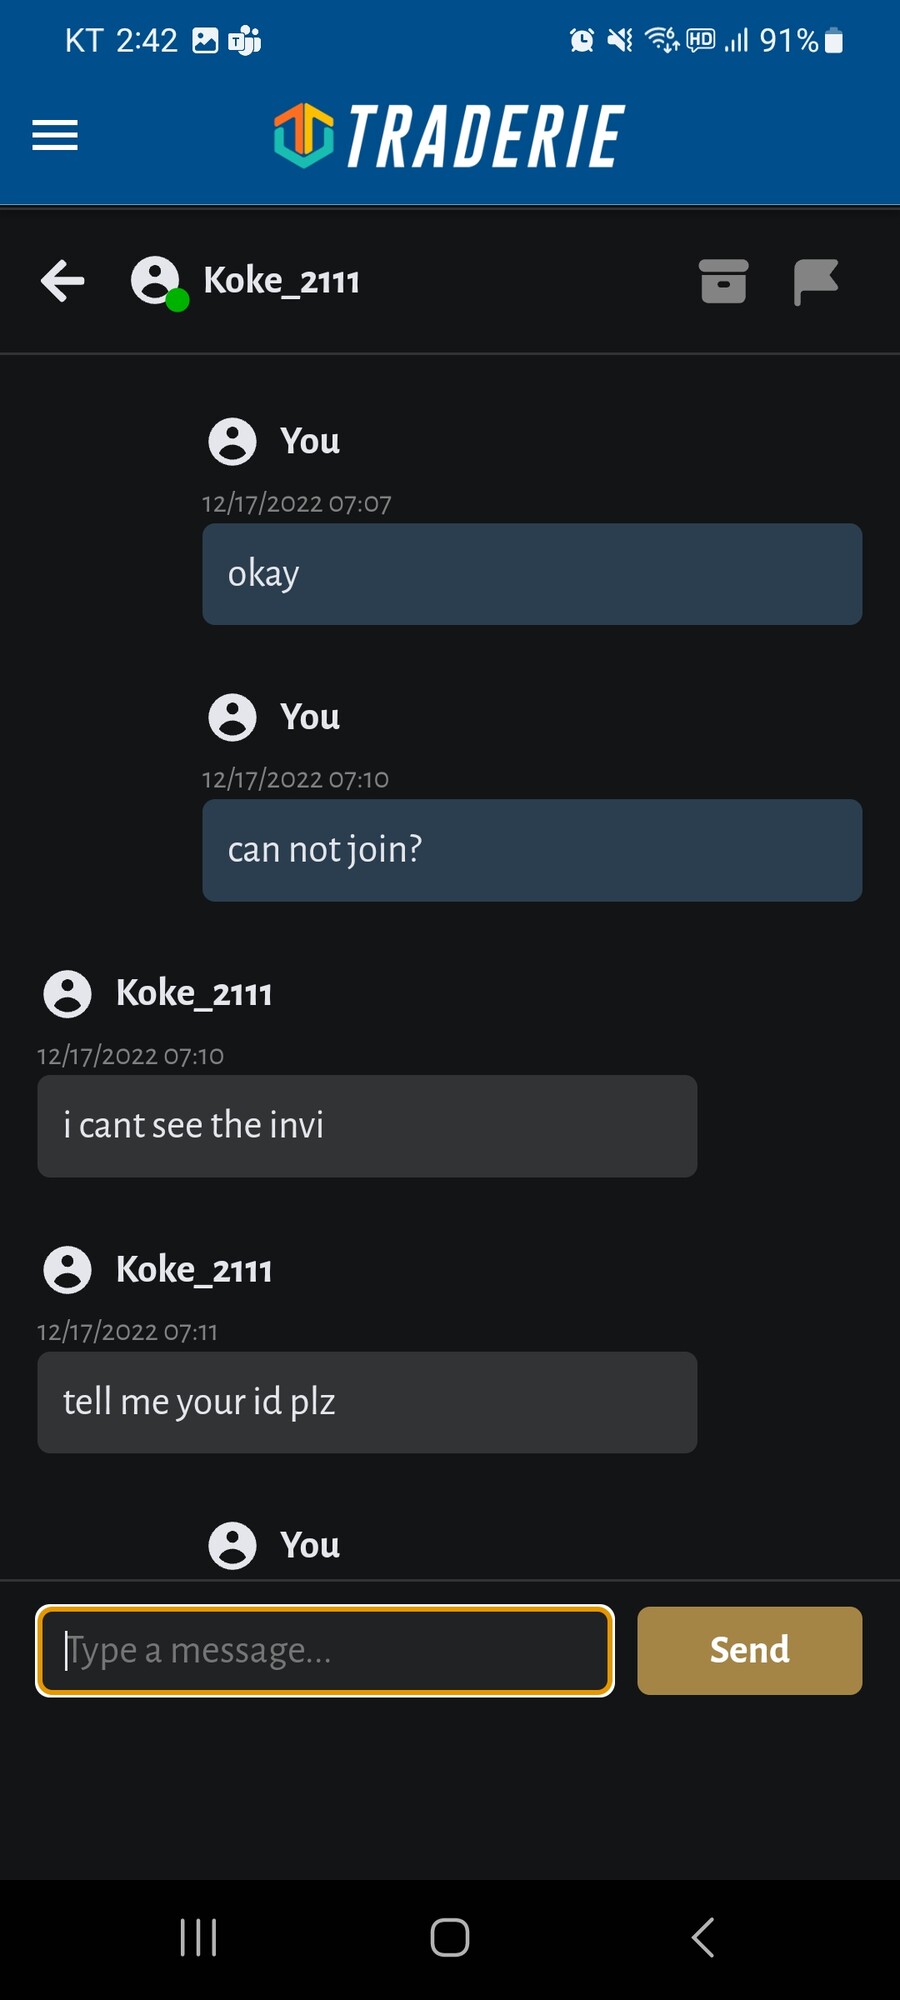Viewport: 900px width, 2000px height.
Task: Open the hamburger navigation menu
Action: click(x=55, y=135)
